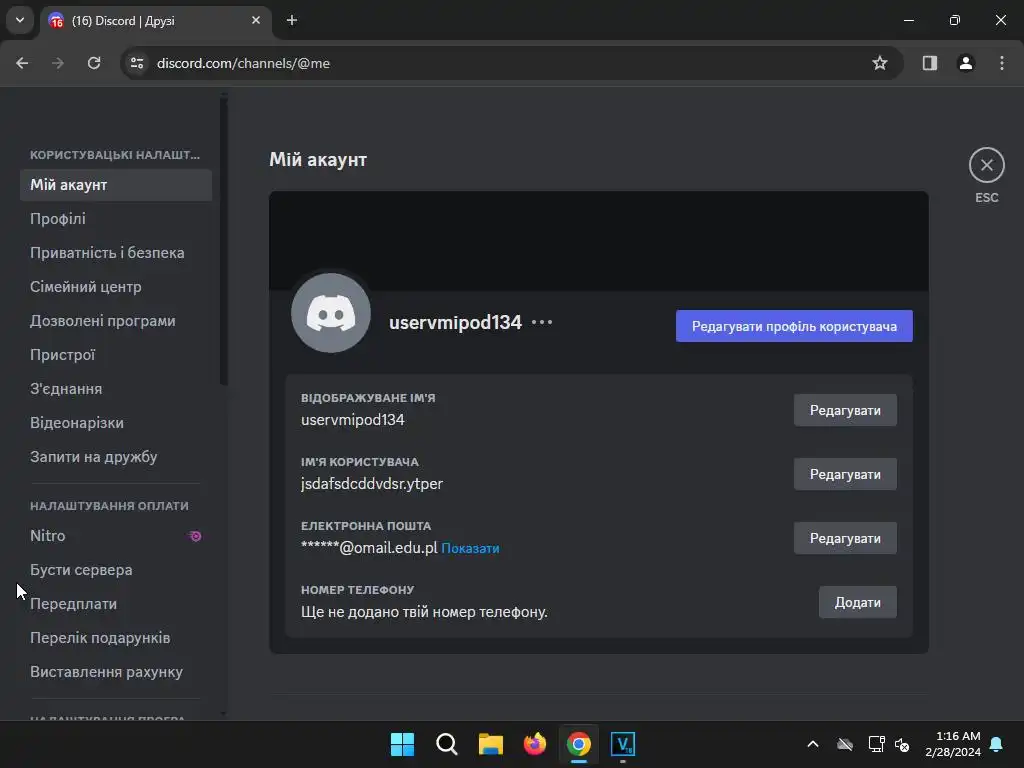Open notifications bell in taskbar
Viewport: 1024px width, 768px height.
[x=997, y=744]
